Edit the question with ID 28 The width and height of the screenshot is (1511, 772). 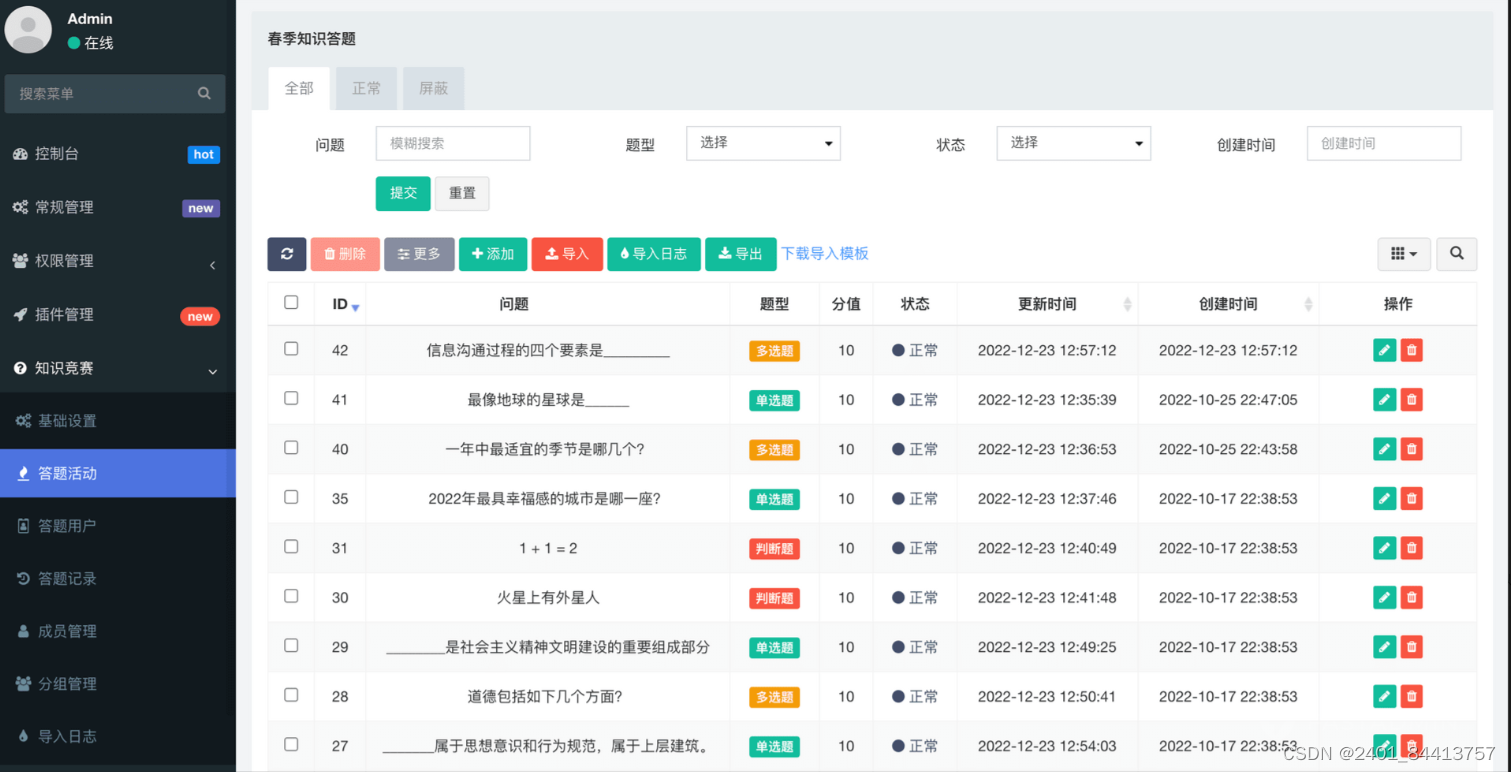pyautogui.click(x=1384, y=697)
